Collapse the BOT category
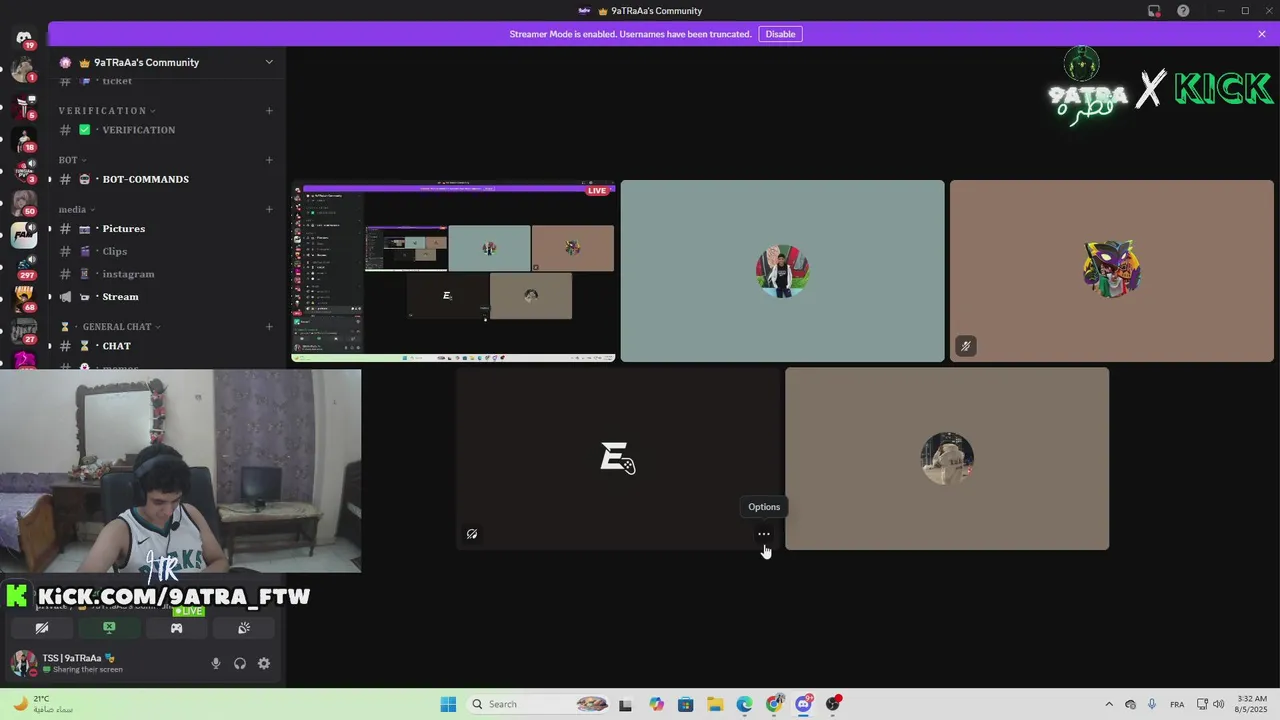1280x720 pixels. (73, 160)
